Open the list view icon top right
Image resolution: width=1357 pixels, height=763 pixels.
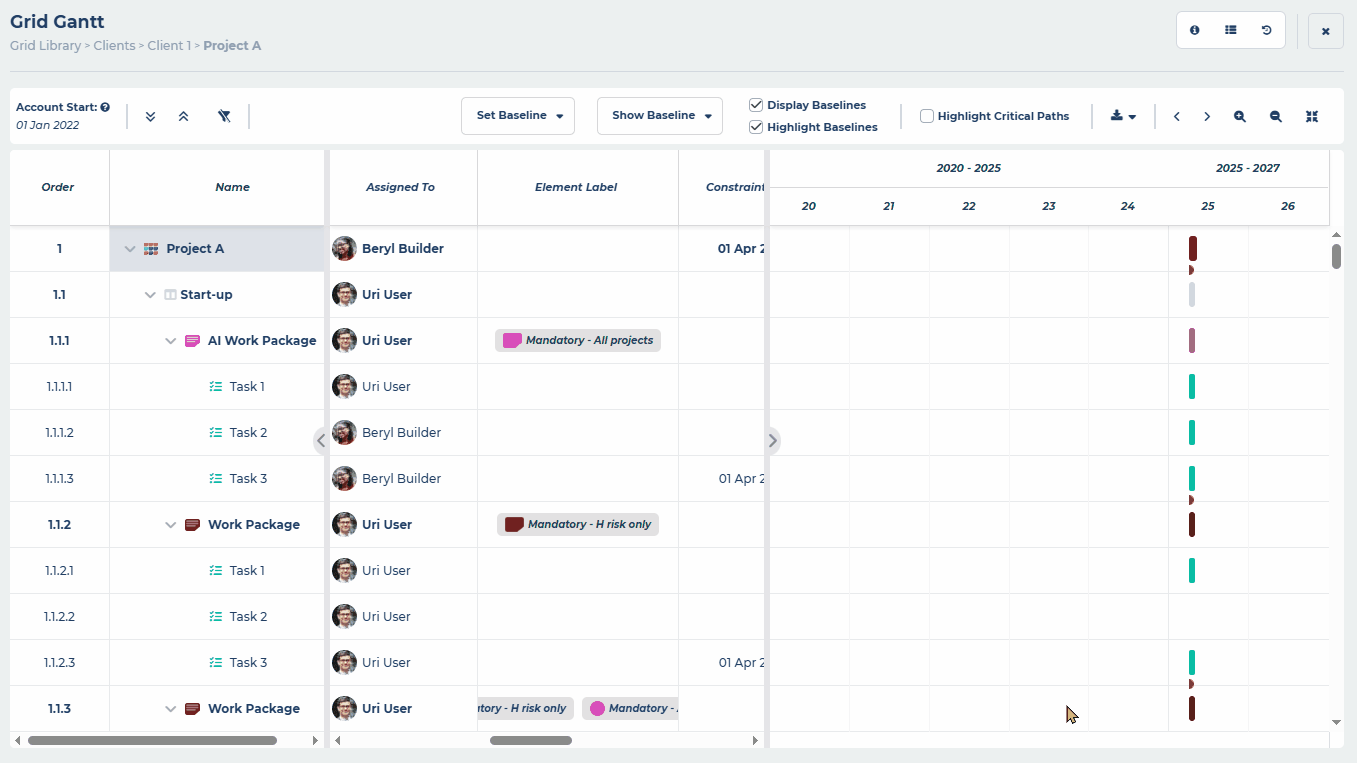1230,29
